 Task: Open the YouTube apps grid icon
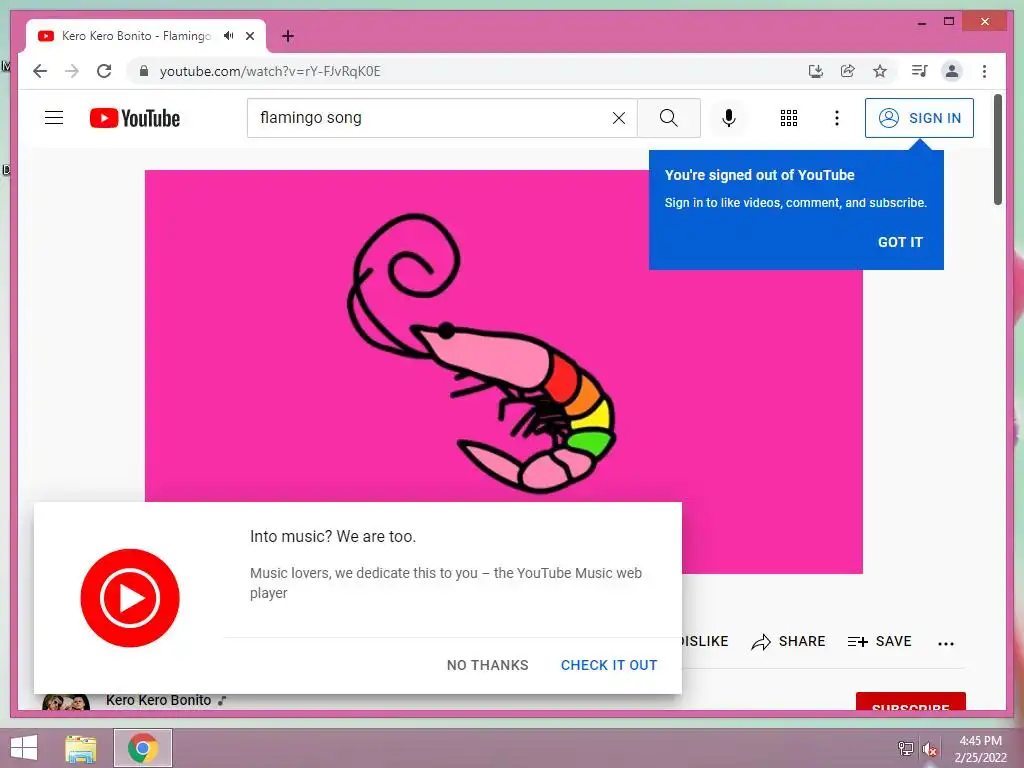pyautogui.click(x=789, y=118)
